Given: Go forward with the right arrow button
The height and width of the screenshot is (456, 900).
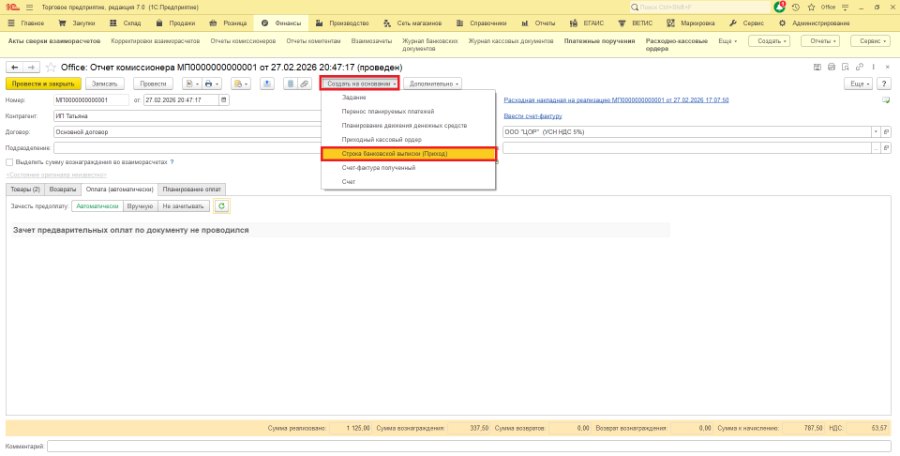Looking at the screenshot, I should pos(32,68).
